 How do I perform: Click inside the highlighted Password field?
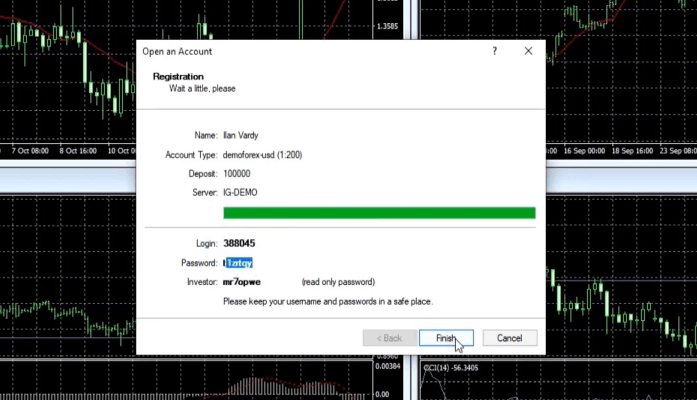click(239, 263)
